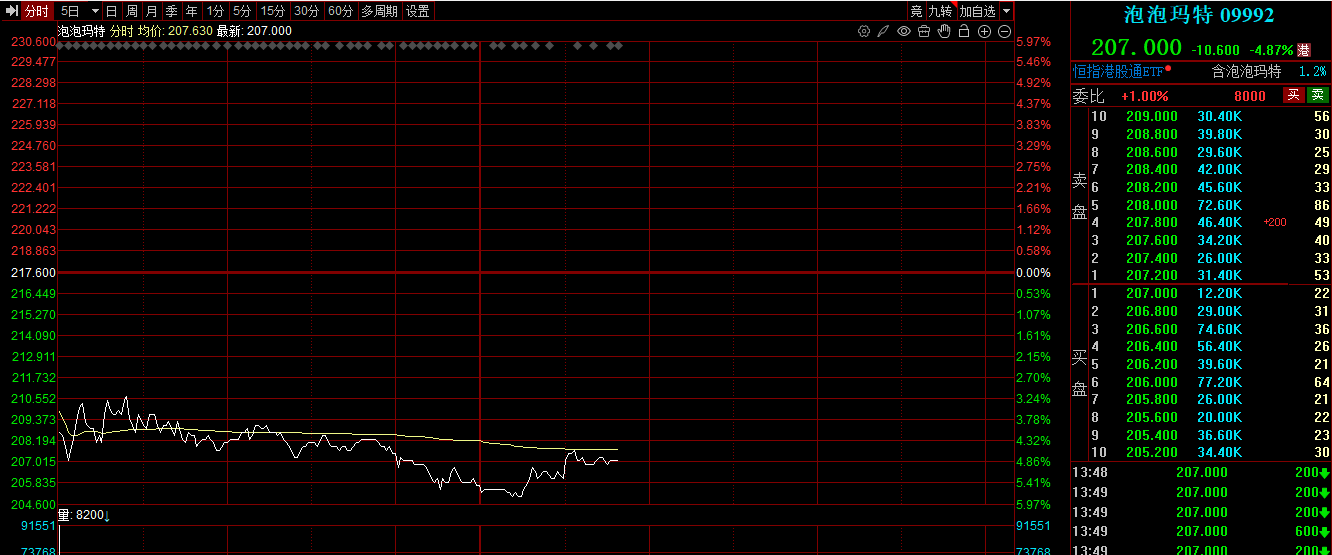Zoom out with the minus circle icon
Image resolution: width=1332 pixels, height=555 pixels.
pos(1004,31)
